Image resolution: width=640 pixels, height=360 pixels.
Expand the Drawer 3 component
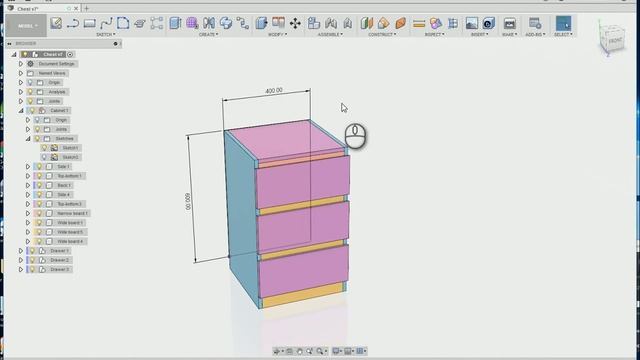[x=21, y=269]
